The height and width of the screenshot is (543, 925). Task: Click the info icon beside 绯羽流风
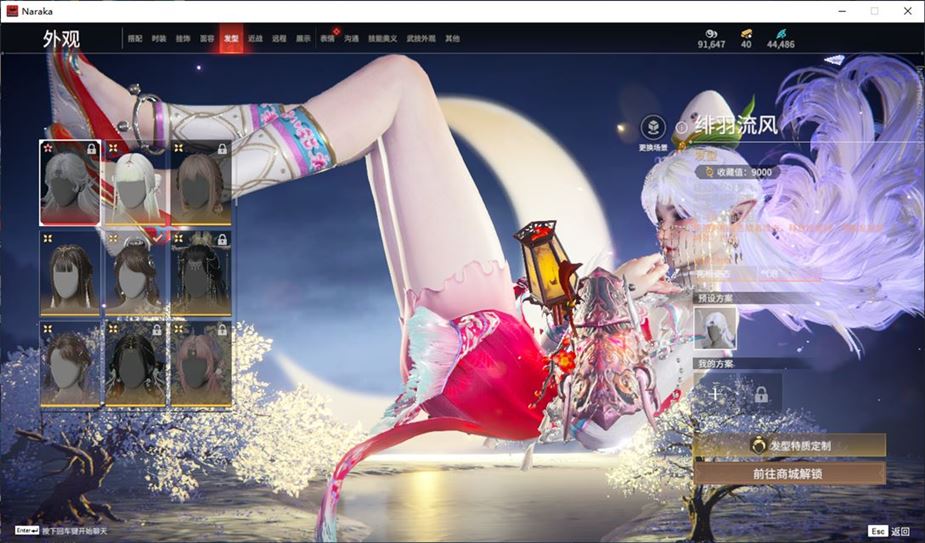pyautogui.click(x=682, y=127)
